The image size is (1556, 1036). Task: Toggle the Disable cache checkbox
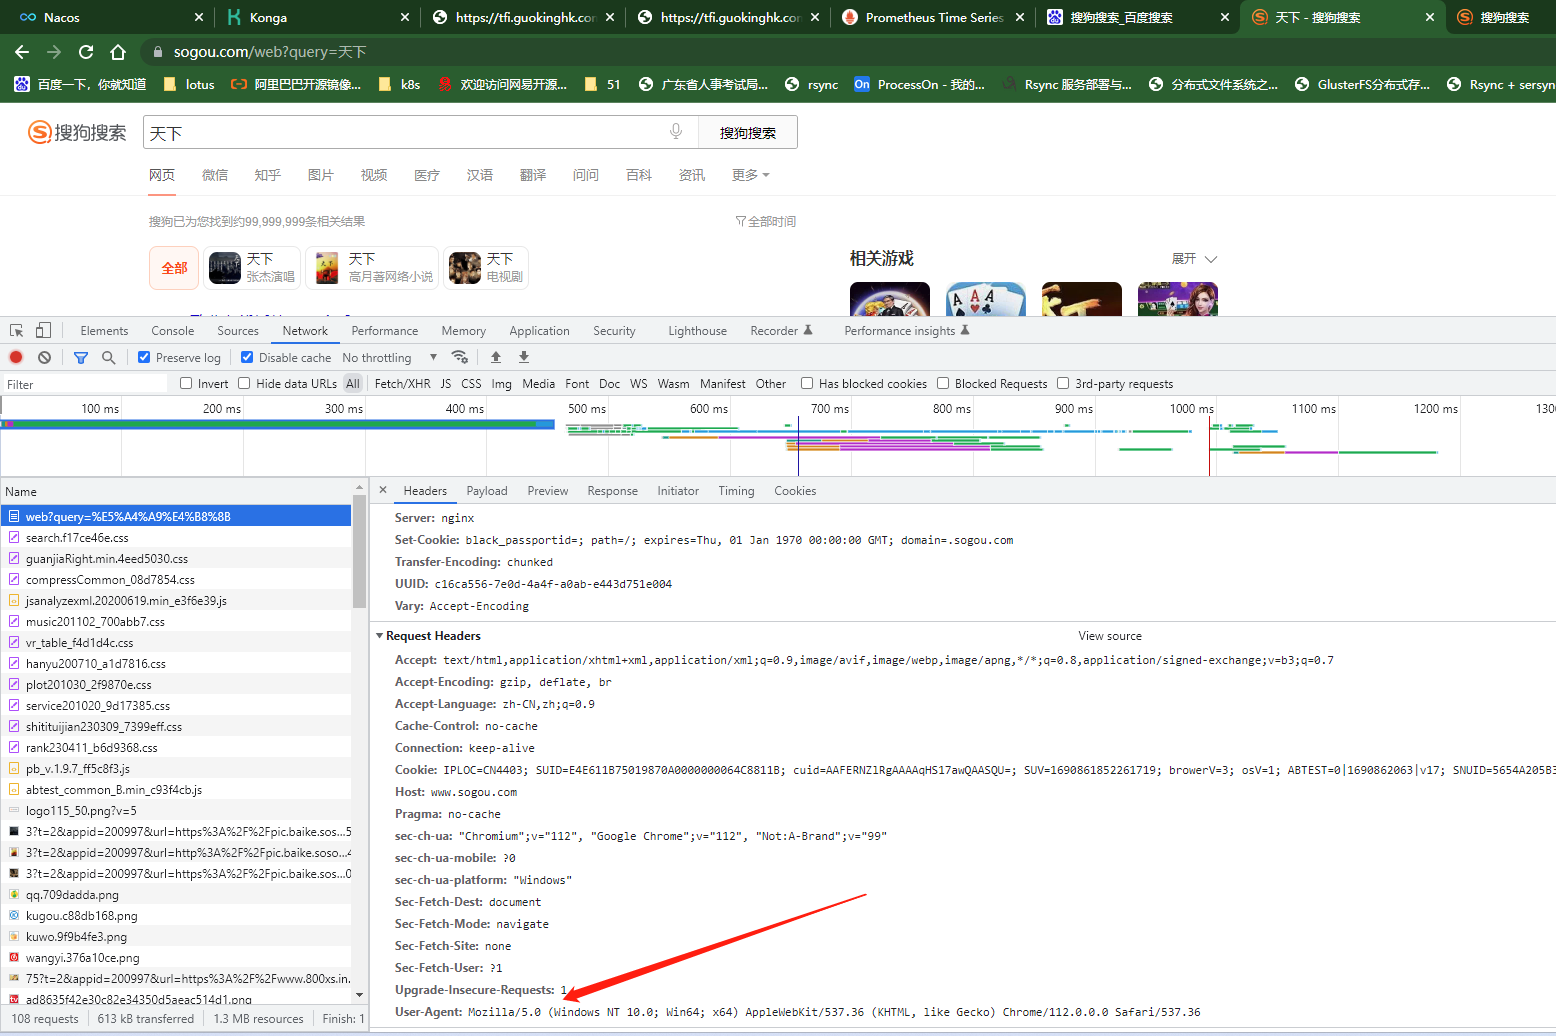click(x=247, y=357)
